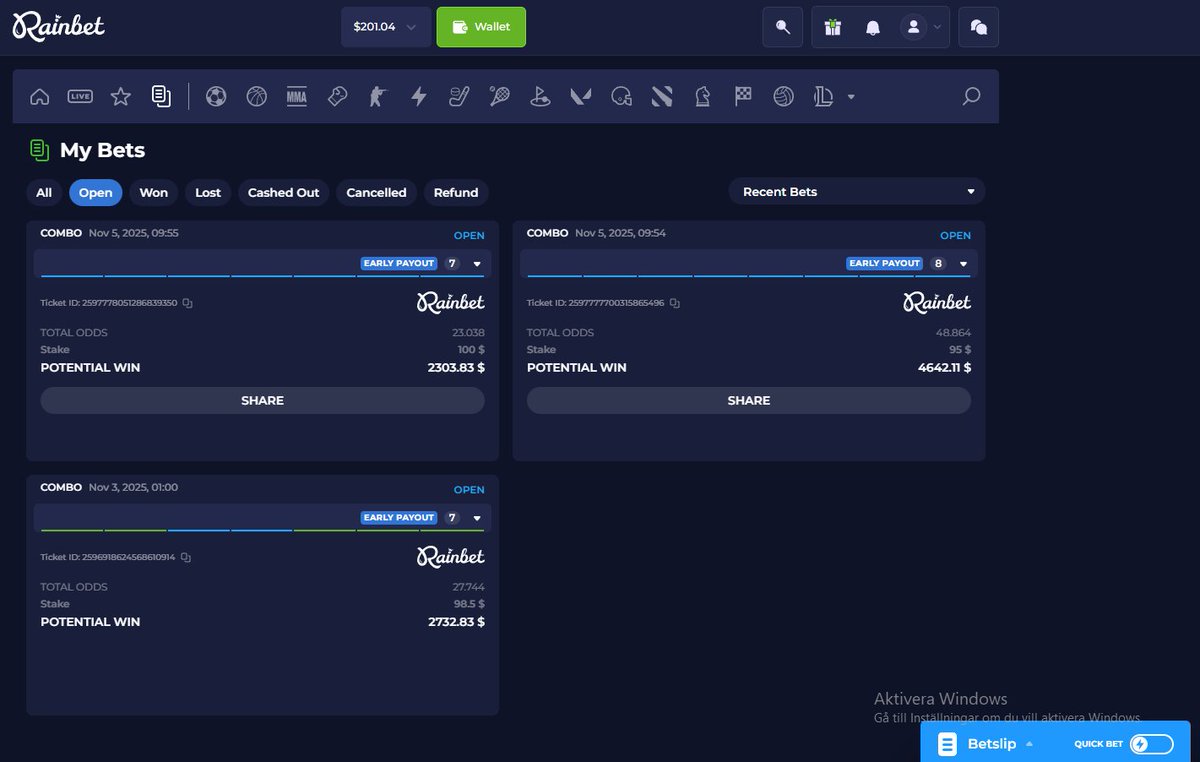Select the My Bets slip icon in sports bar

point(161,96)
